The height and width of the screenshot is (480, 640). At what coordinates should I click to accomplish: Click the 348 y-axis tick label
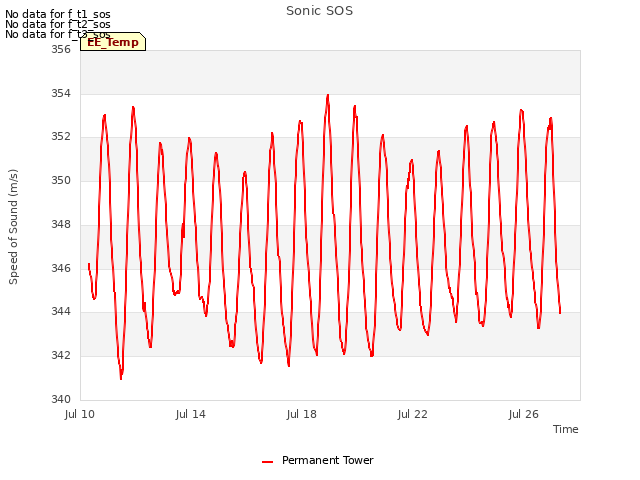point(61,224)
